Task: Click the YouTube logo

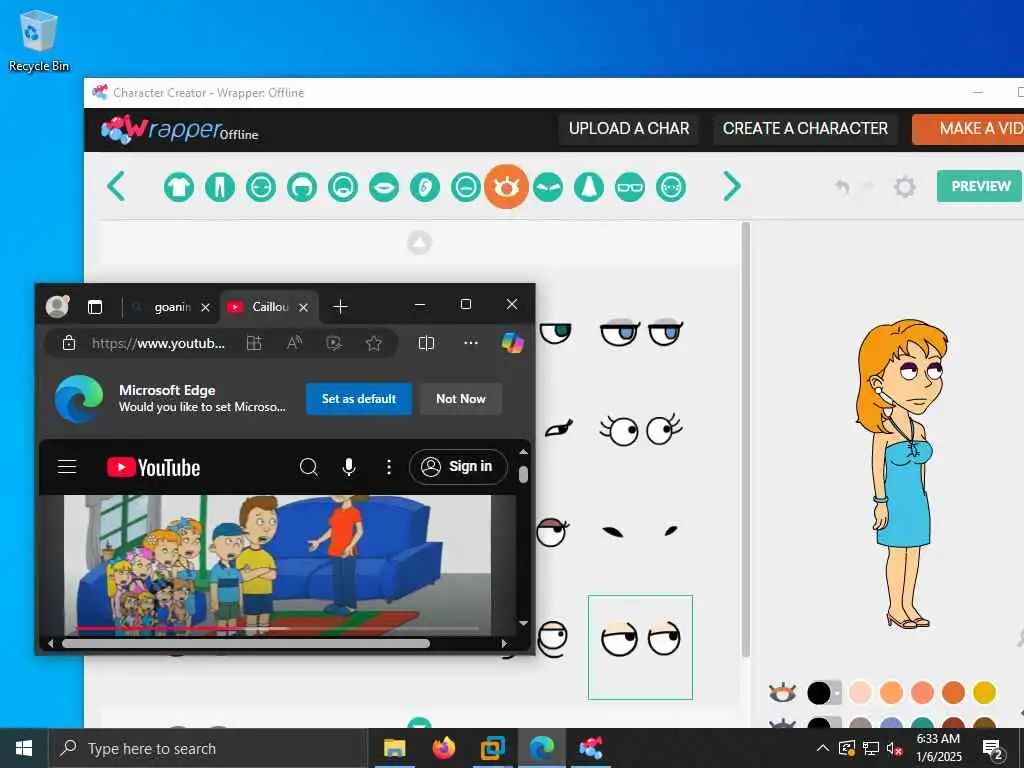Action: pos(153,467)
